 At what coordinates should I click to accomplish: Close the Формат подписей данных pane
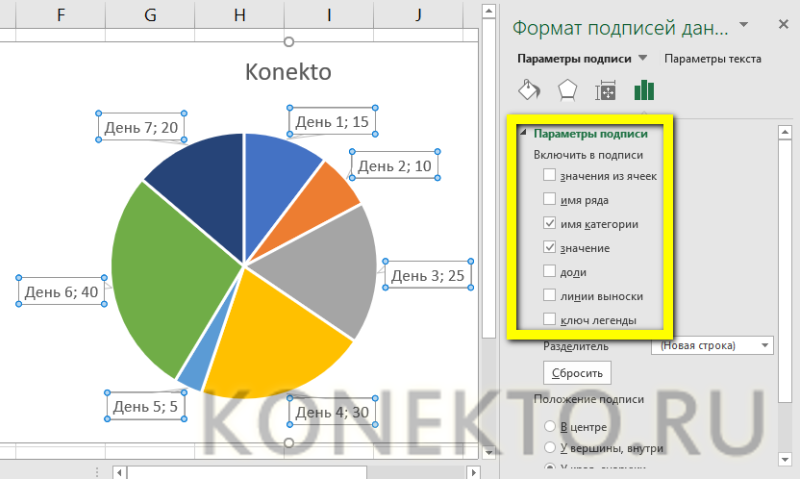click(784, 24)
